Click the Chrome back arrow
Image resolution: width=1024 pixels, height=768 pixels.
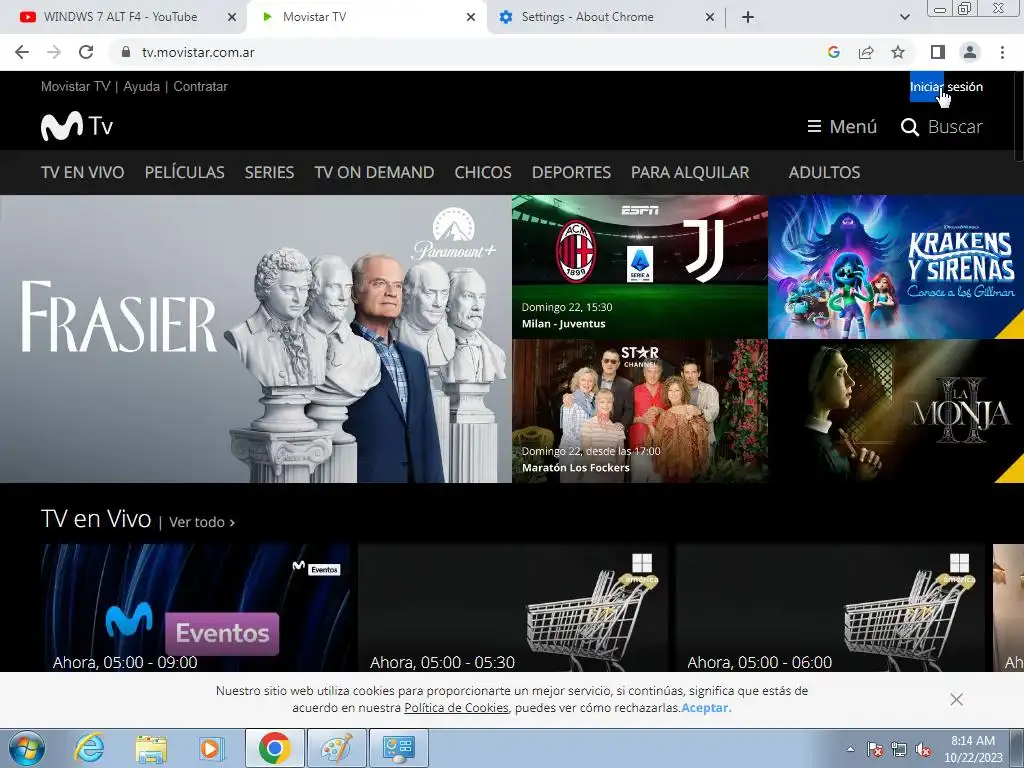(22, 52)
